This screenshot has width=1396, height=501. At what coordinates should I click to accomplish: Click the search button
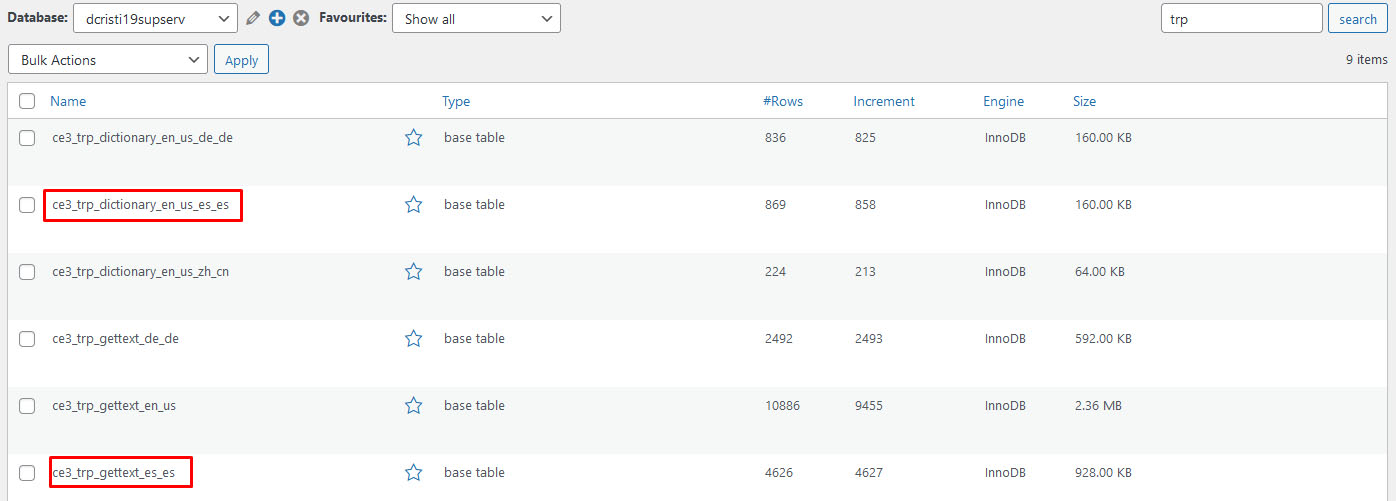pyautogui.click(x=1358, y=19)
